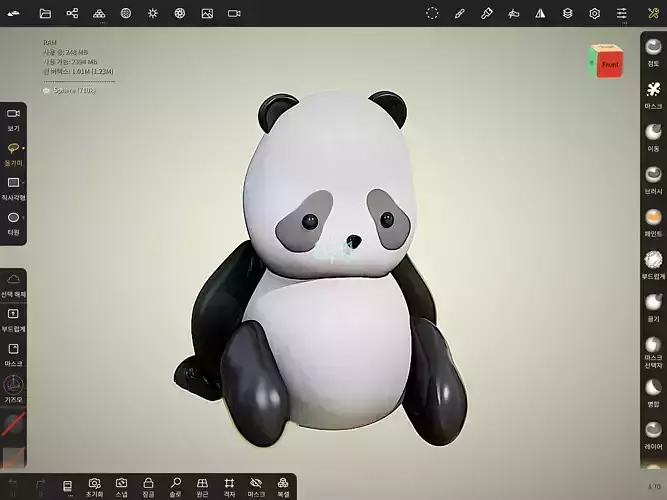Open the Camera menu in top bar
The image size is (667, 500).
[x=234, y=14]
